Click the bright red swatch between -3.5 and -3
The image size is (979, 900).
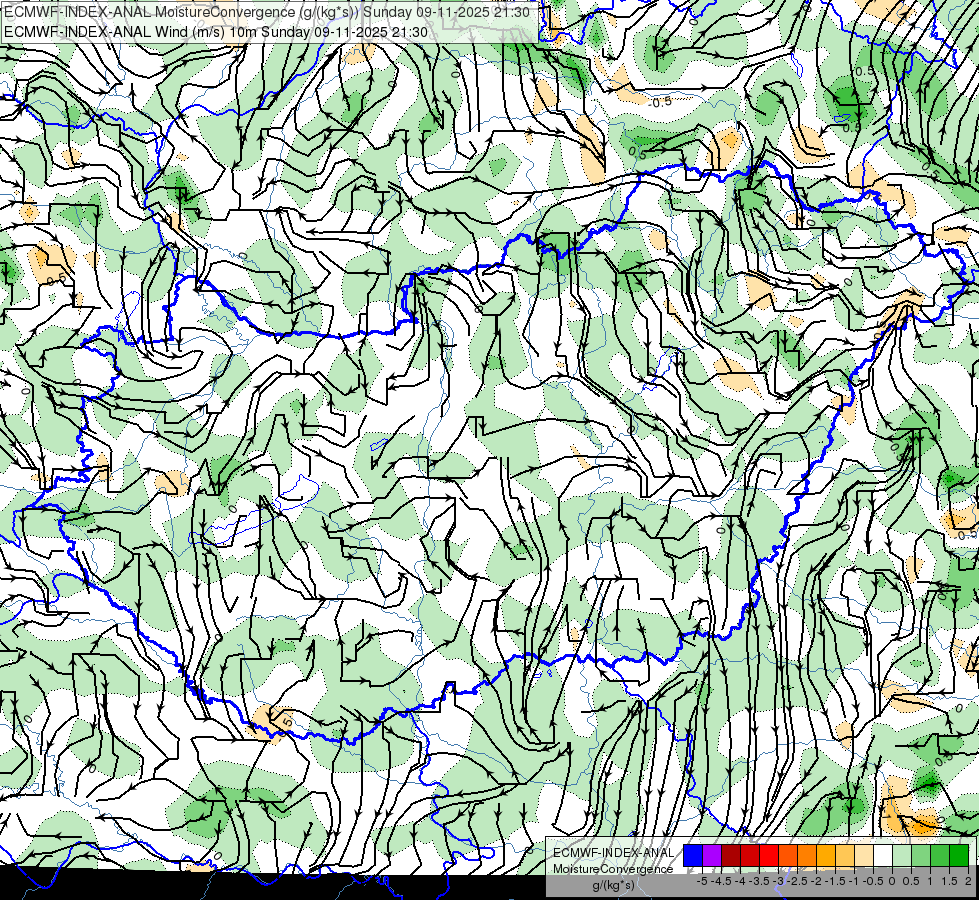[769, 855]
